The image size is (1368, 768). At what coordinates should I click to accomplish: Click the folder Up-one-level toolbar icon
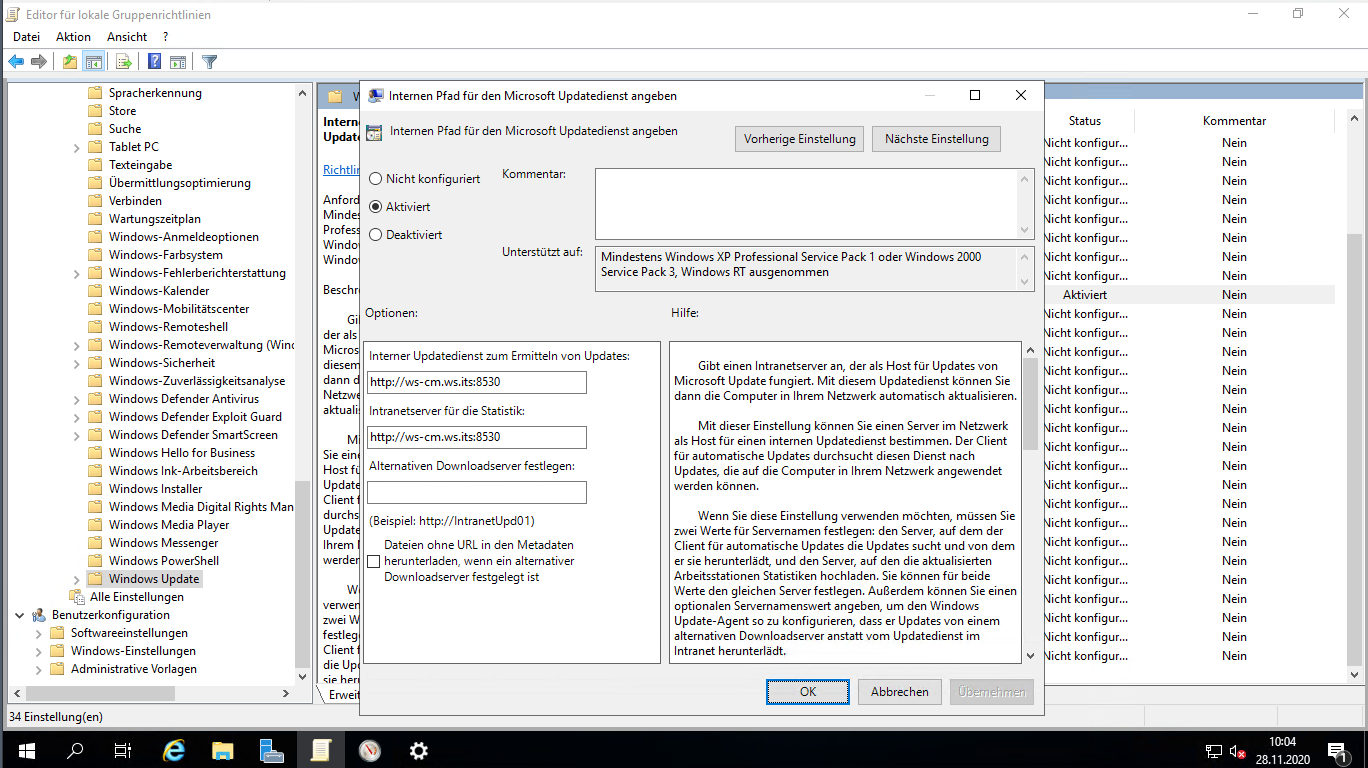69,62
